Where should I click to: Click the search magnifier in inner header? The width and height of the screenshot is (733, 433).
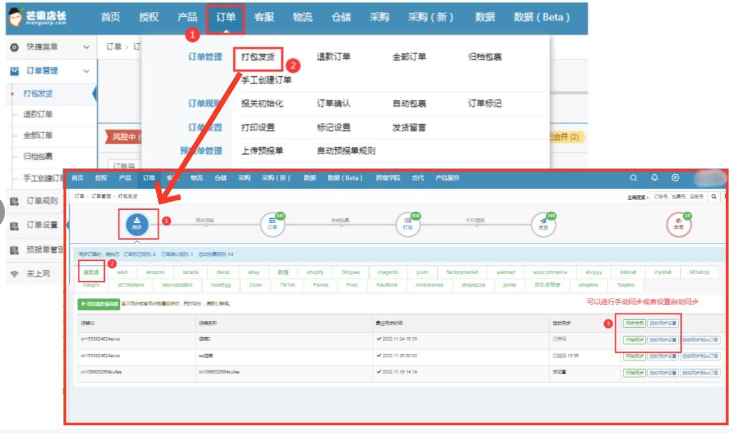click(x=633, y=178)
